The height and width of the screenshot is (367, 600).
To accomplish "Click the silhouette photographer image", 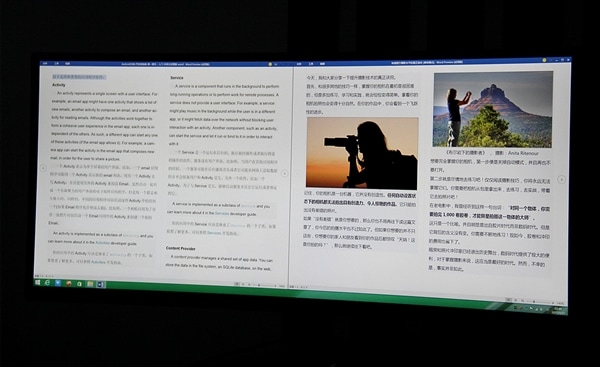I will click(x=362, y=153).
